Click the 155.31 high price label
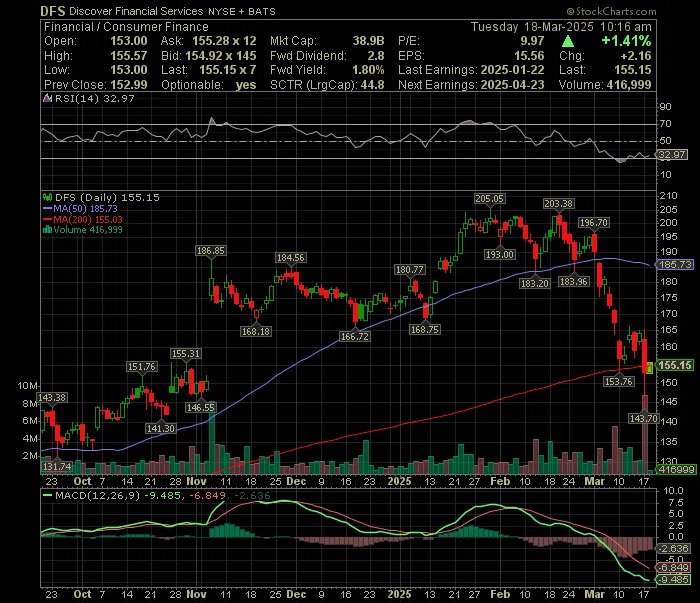Viewport: 700px width, 603px height. 186,353
